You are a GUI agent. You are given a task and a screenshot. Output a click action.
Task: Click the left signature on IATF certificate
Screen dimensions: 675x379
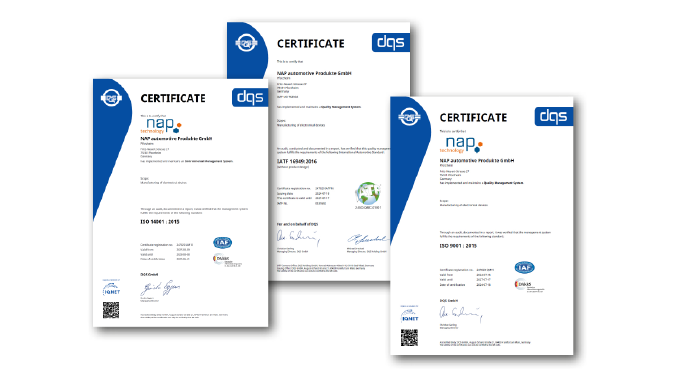pos(298,238)
